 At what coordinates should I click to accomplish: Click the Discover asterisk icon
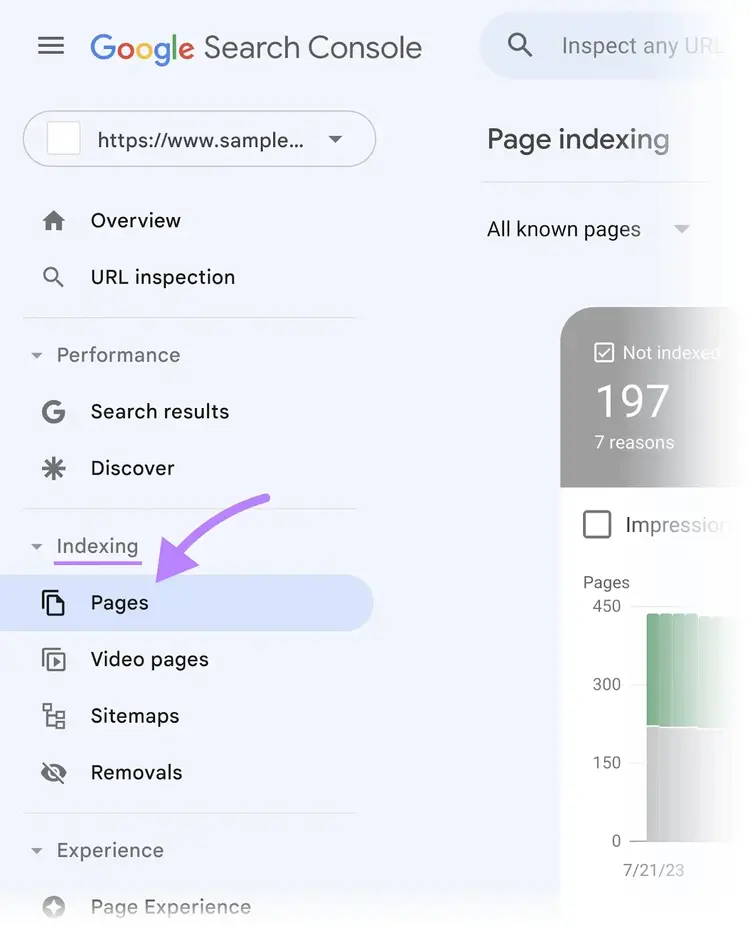(54, 468)
